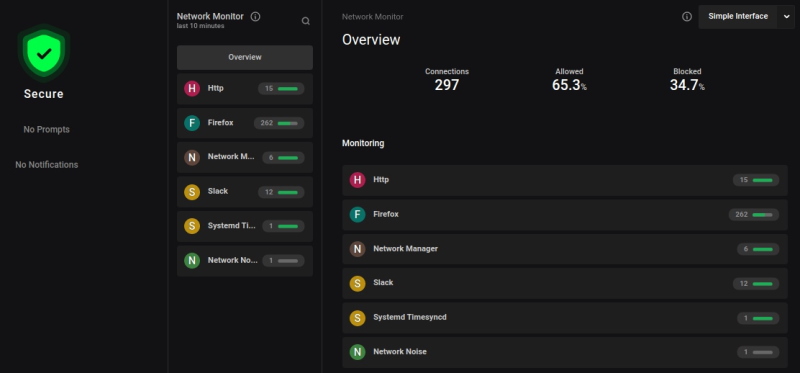The height and width of the screenshot is (373, 800).
Task: Click the green Secure shield icon
Action: (44, 53)
